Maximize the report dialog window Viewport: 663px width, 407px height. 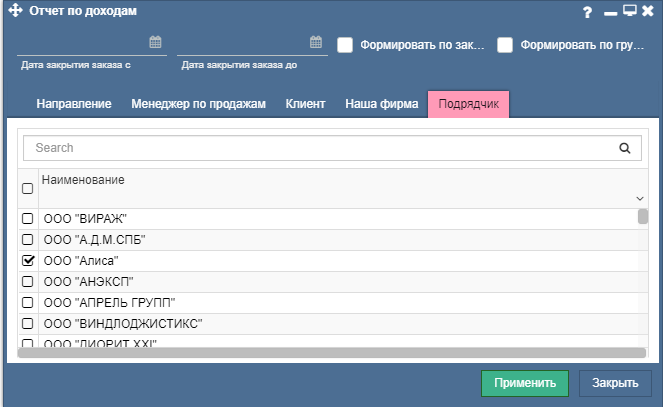[630, 12]
